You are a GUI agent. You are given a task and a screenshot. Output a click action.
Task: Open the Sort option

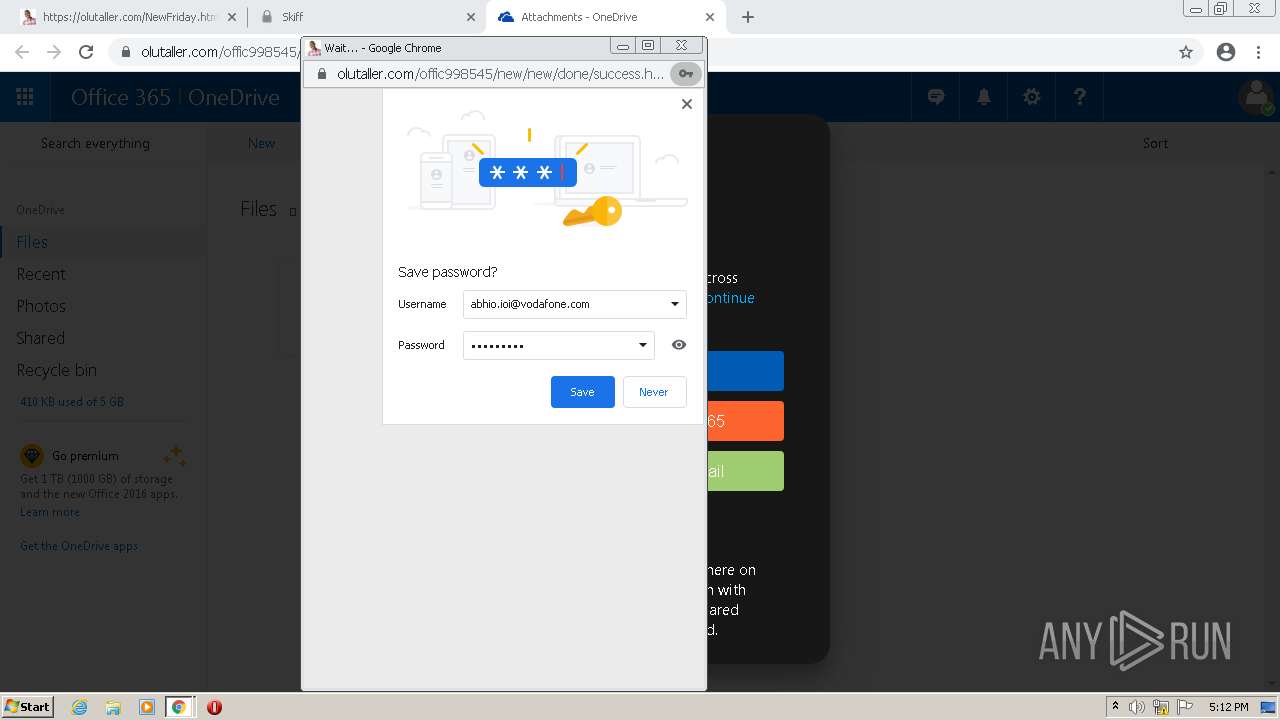coord(1156,143)
